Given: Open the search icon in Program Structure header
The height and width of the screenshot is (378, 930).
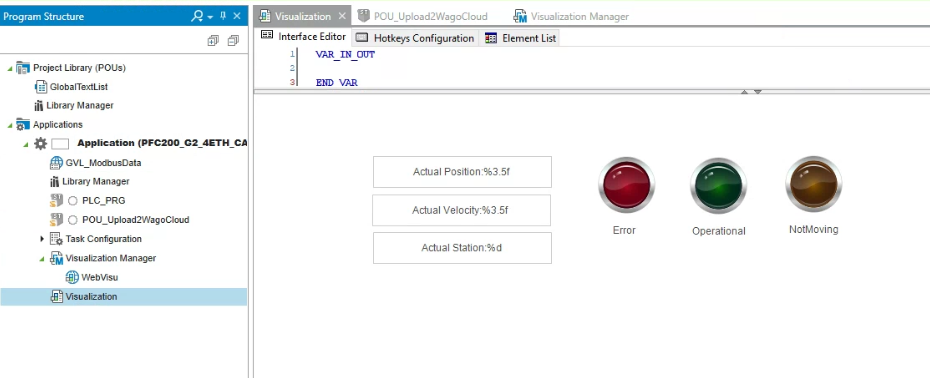Looking at the screenshot, I should click(197, 16).
